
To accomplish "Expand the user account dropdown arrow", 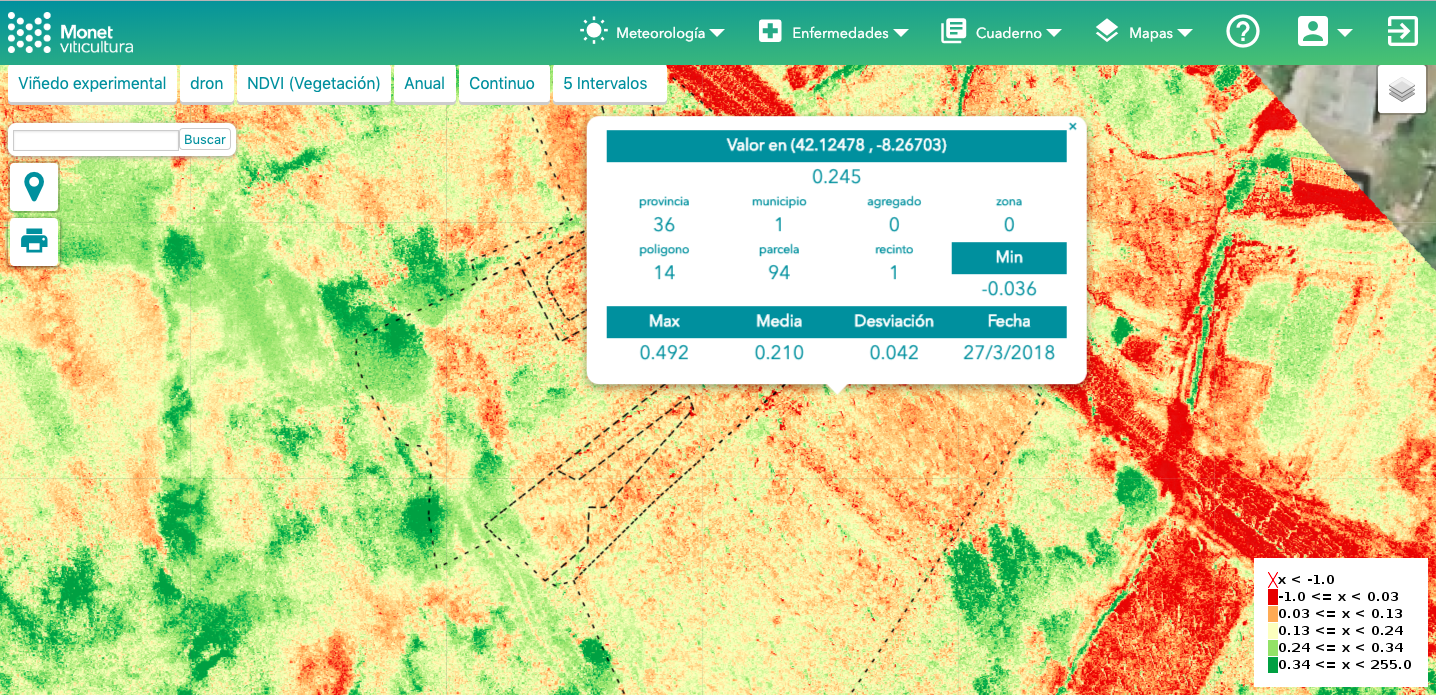I will 1345,33.
